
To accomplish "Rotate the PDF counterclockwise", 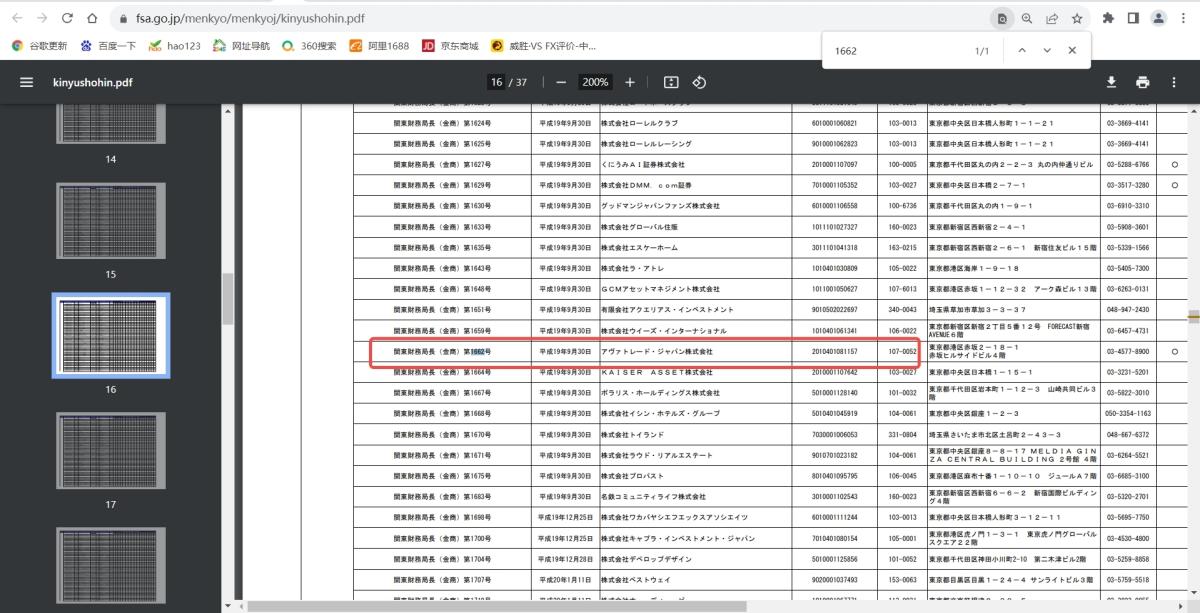I will point(700,82).
